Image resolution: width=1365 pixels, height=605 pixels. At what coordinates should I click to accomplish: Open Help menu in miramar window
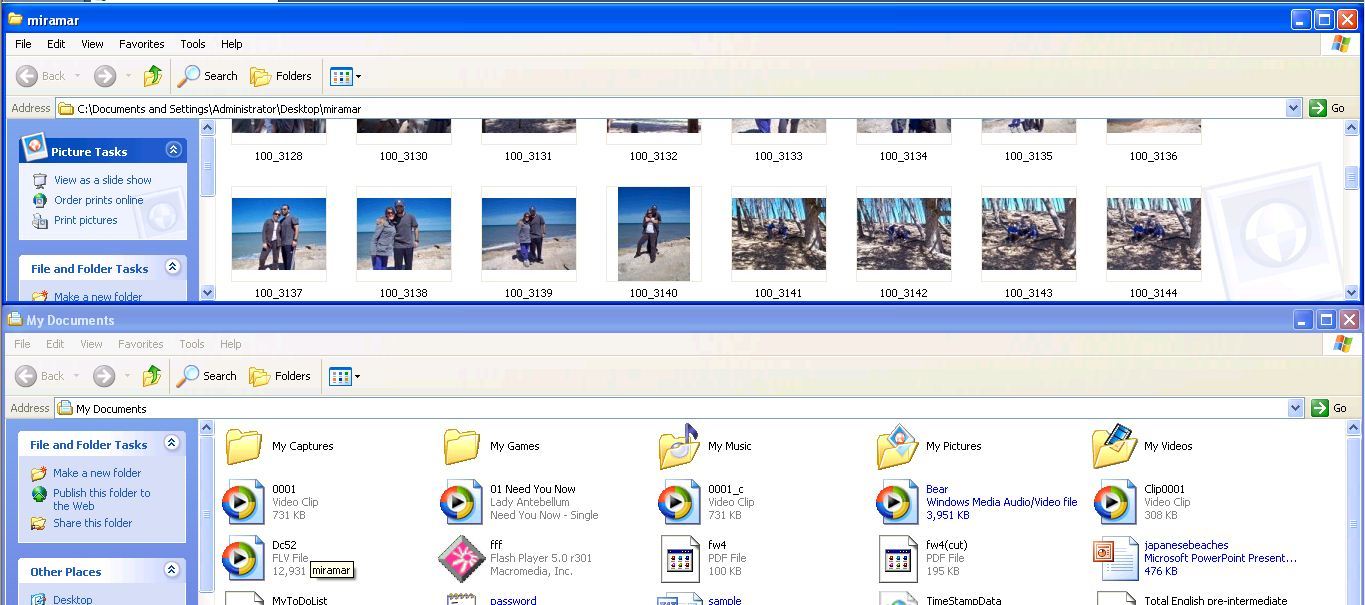[232, 44]
